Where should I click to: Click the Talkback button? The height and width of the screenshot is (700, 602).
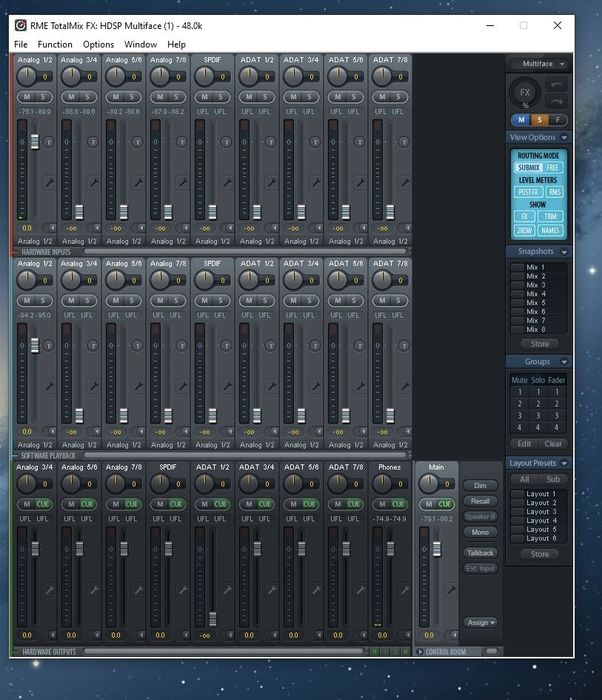(x=480, y=553)
